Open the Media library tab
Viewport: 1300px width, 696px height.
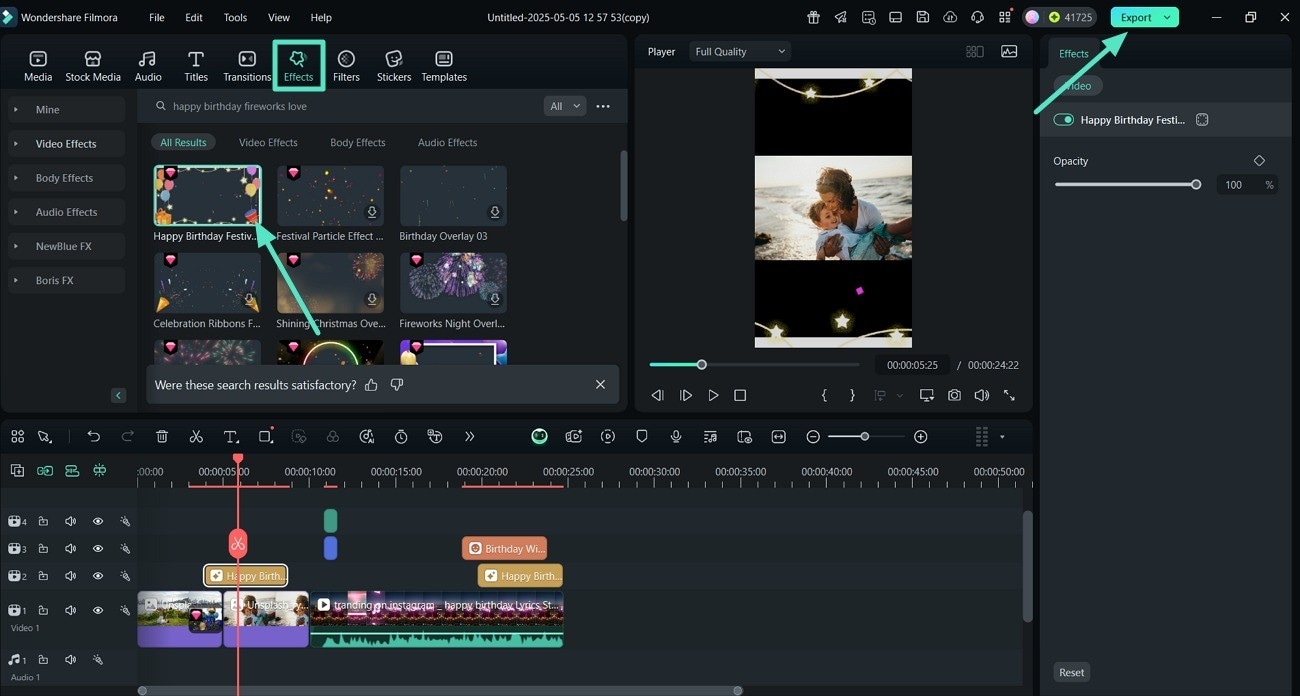38,66
